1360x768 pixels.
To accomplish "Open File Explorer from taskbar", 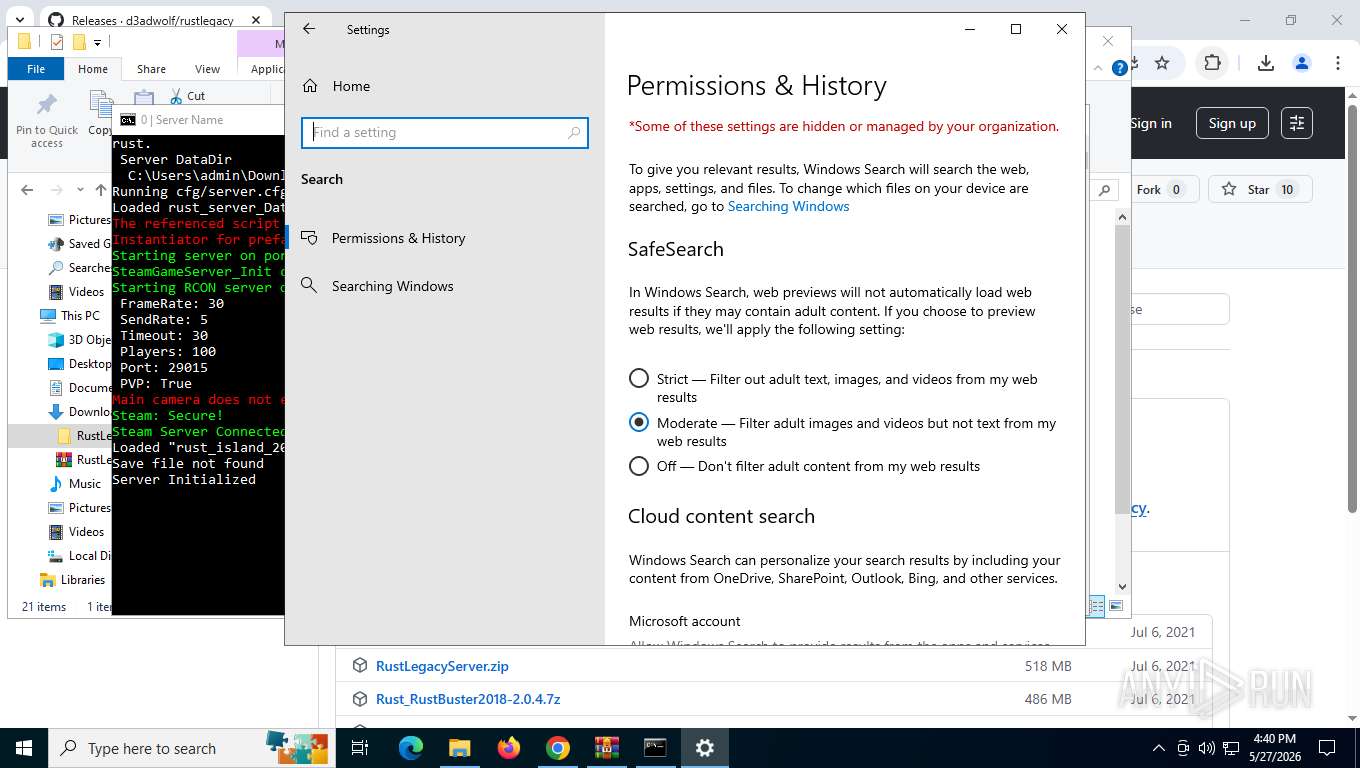I will [x=459, y=748].
